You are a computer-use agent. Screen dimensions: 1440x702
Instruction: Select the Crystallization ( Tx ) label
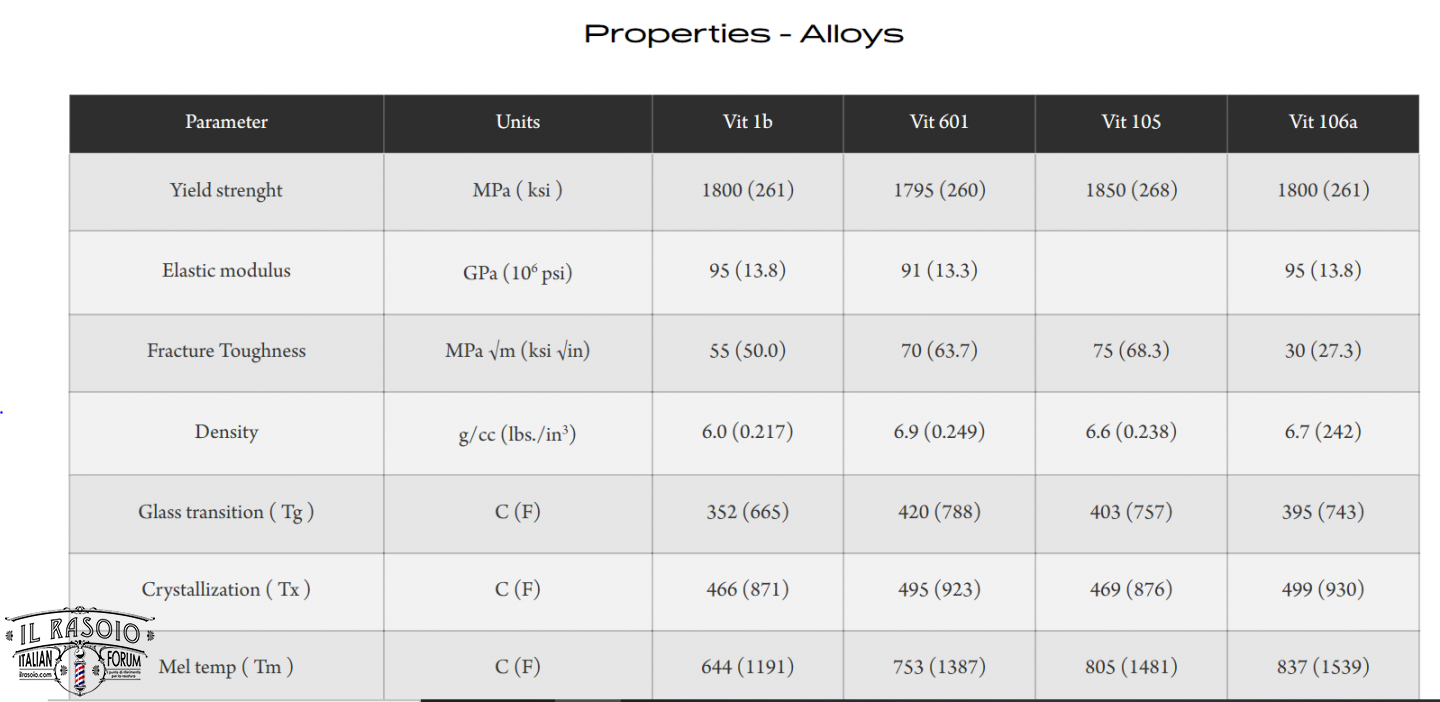click(226, 589)
